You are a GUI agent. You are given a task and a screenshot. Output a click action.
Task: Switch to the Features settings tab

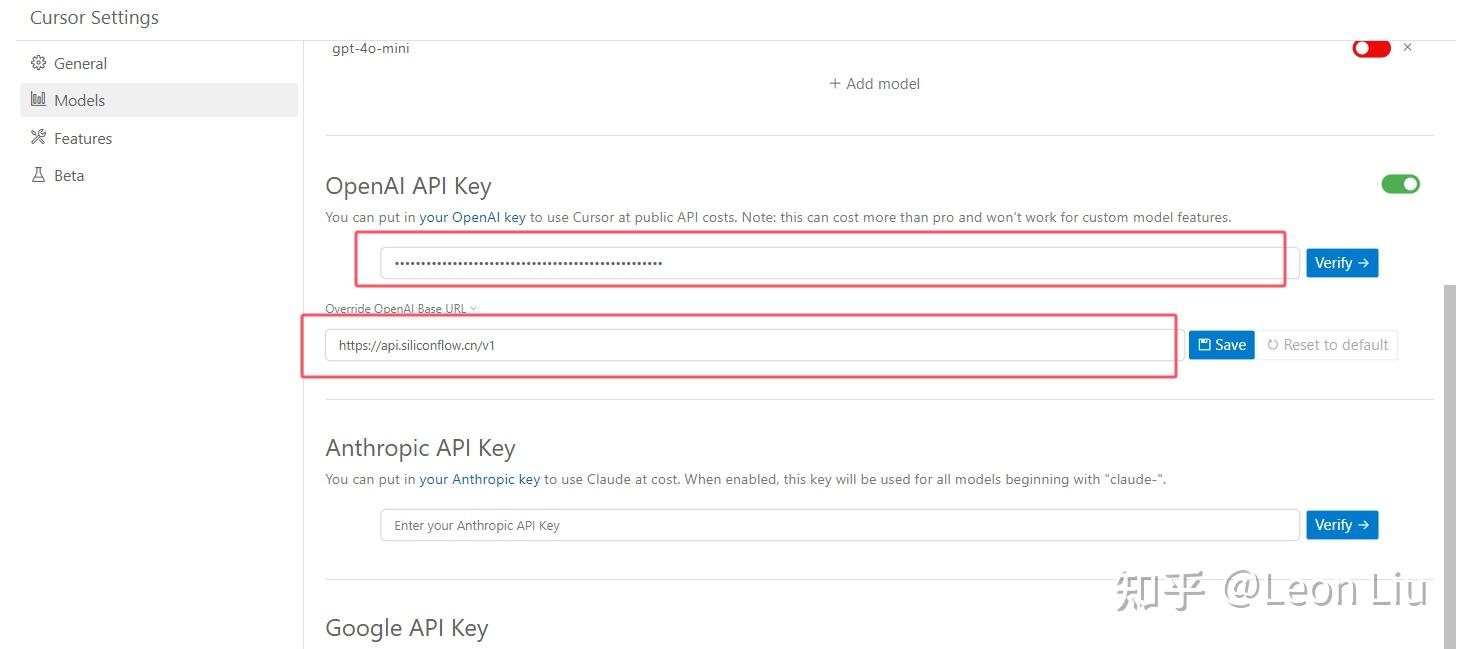83,138
